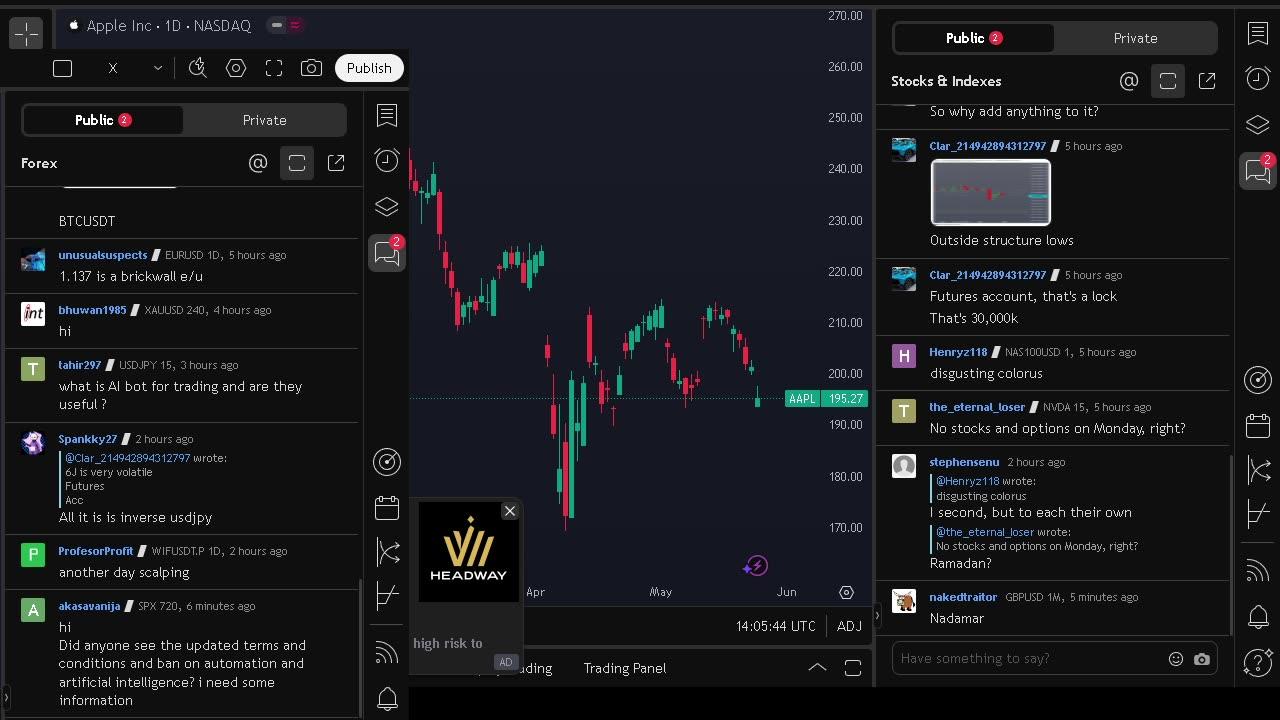This screenshot has width=1280, height=720.
Task: Open notifications bell in right sidebar
Action: (1258, 617)
